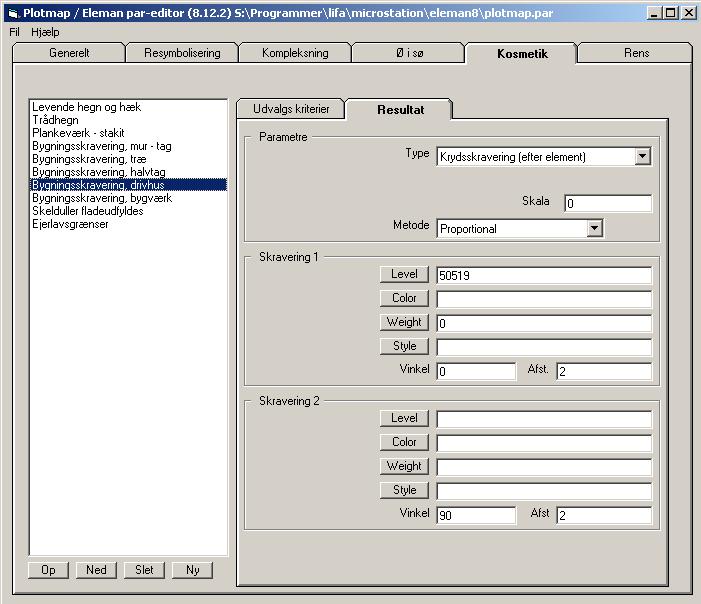The height and width of the screenshot is (604, 701).
Task: Select 'Bygningsskravering, mur - tag' entry
Action: tap(129, 146)
